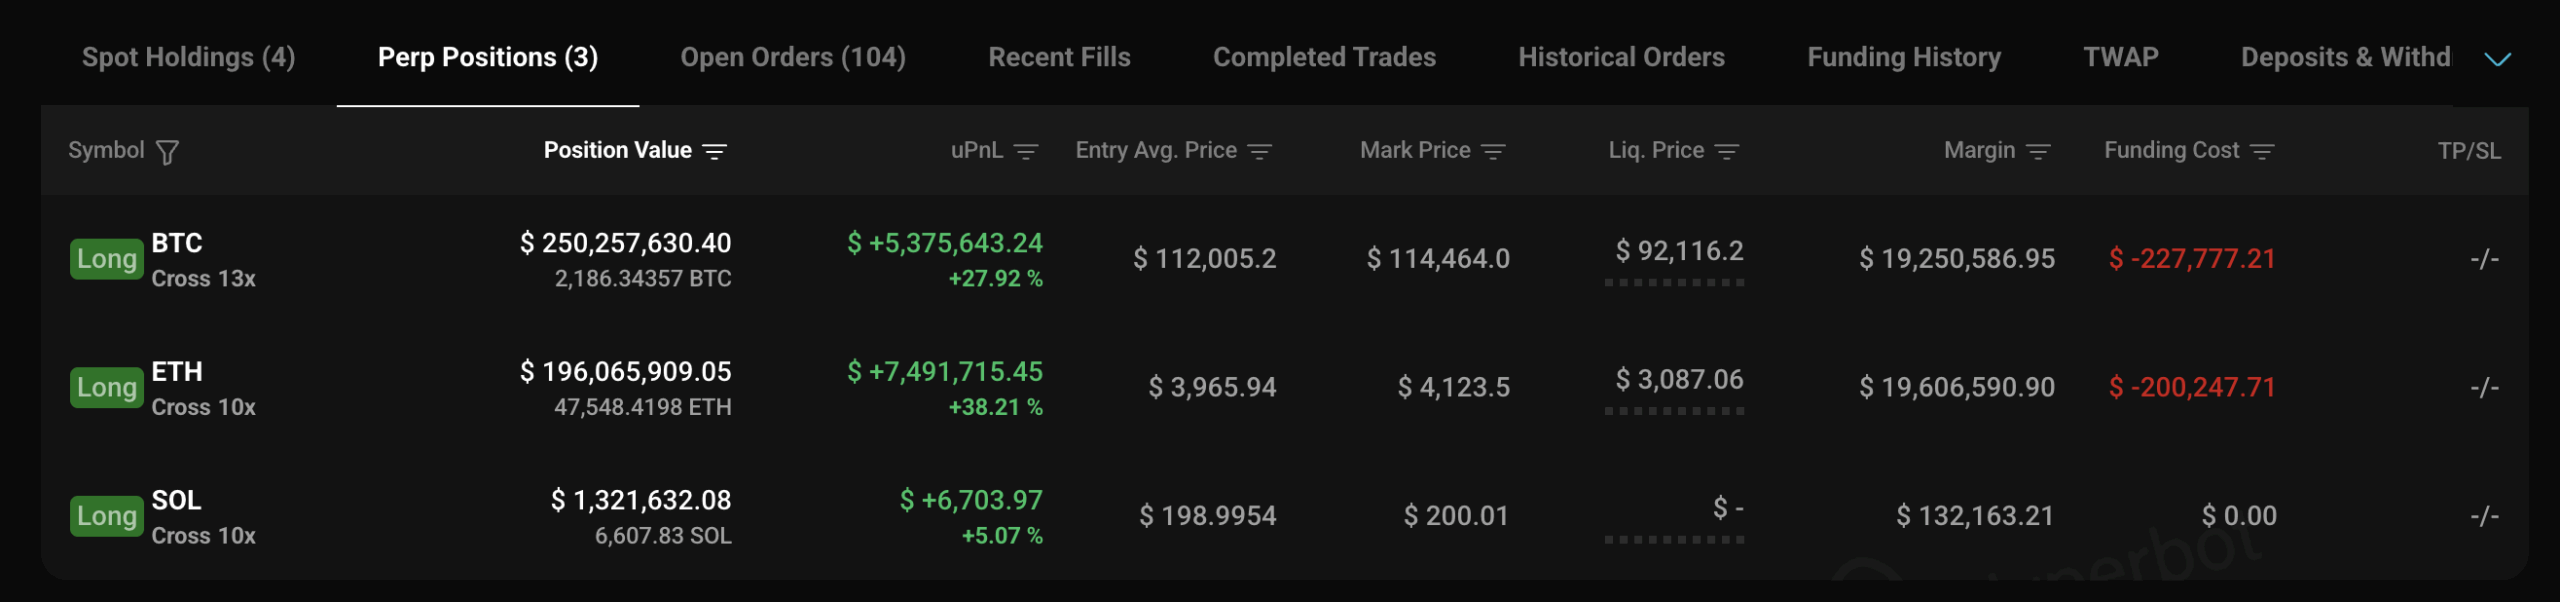Click the BTC liquidation price value
Image resolution: width=2560 pixels, height=602 pixels.
(x=1679, y=251)
